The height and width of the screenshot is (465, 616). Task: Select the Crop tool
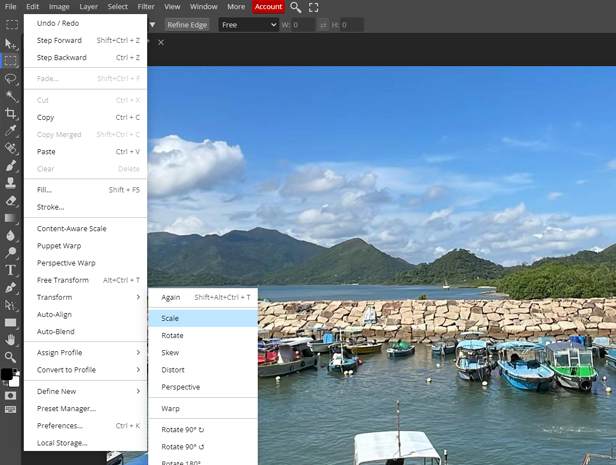coord(10,113)
